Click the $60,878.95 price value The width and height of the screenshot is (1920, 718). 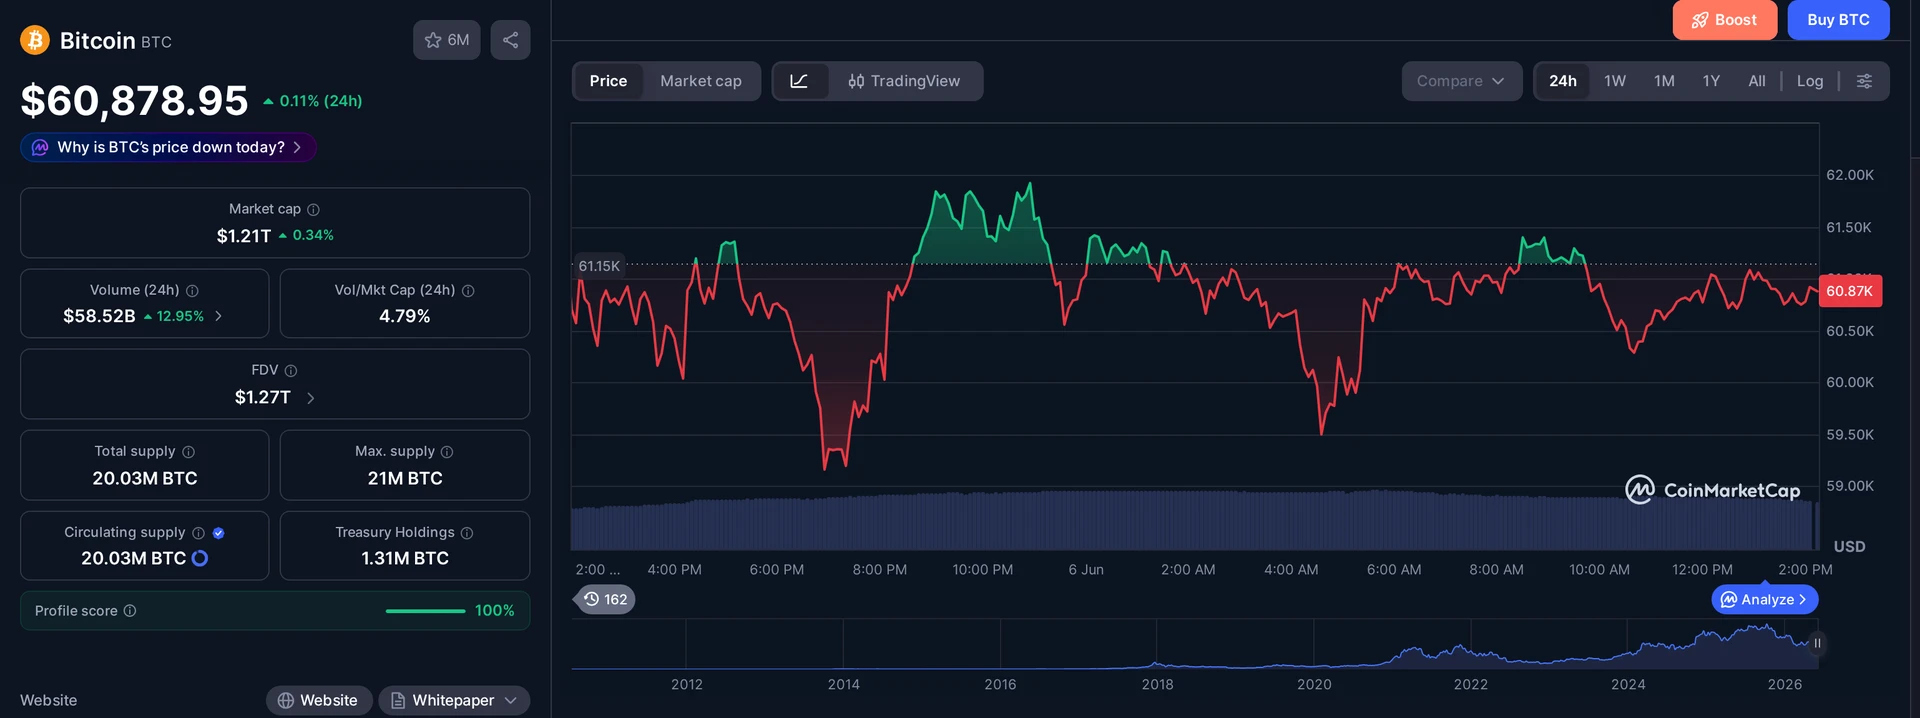(x=134, y=100)
